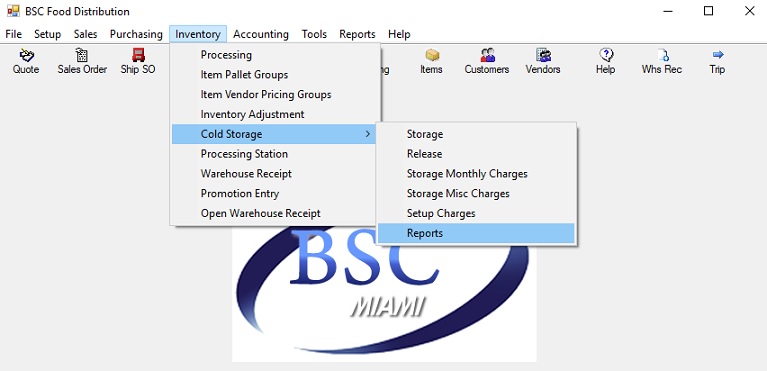Screen dimensions: 767x371
Task: Click the Help question mark icon
Action: coord(606,55)
